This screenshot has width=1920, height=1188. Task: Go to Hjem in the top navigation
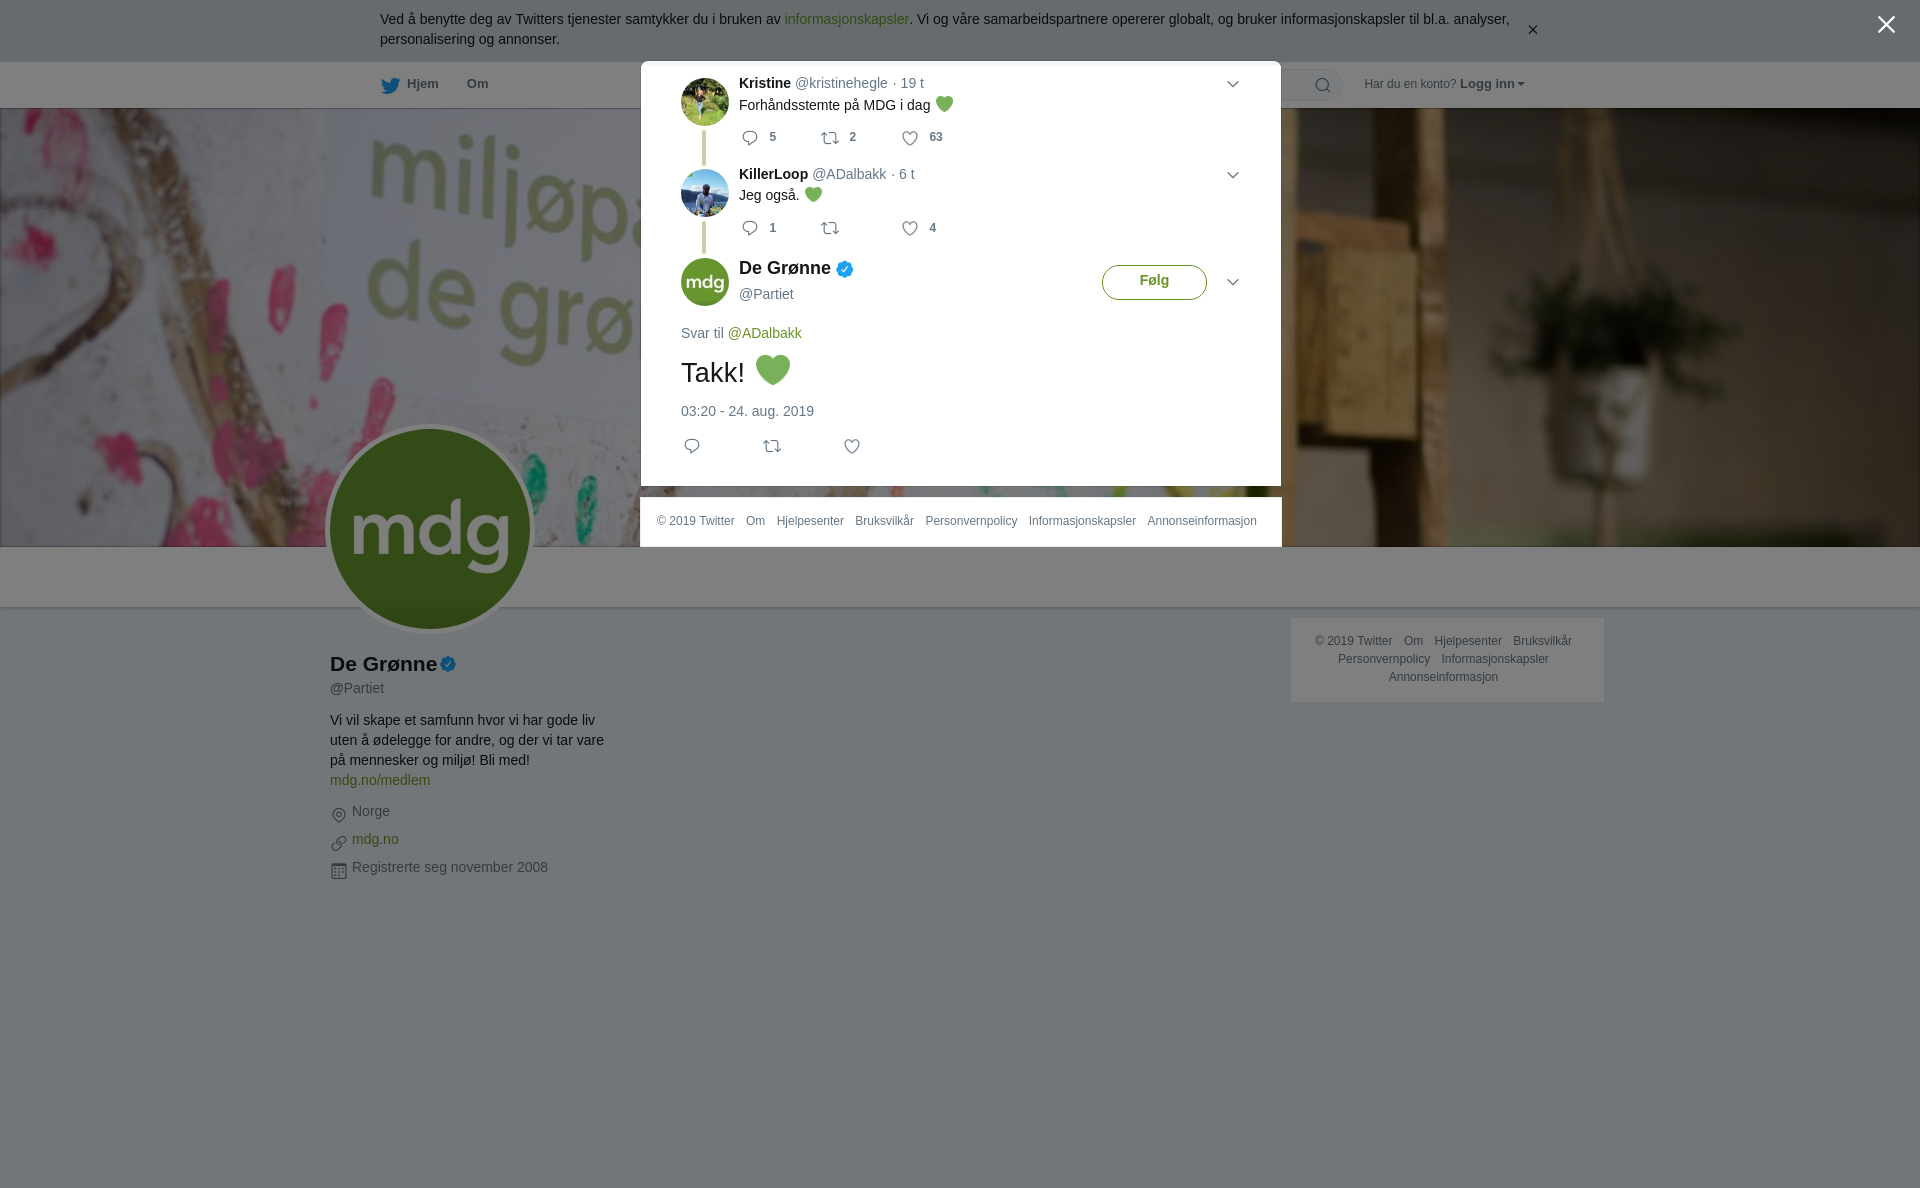click(410, 85)
